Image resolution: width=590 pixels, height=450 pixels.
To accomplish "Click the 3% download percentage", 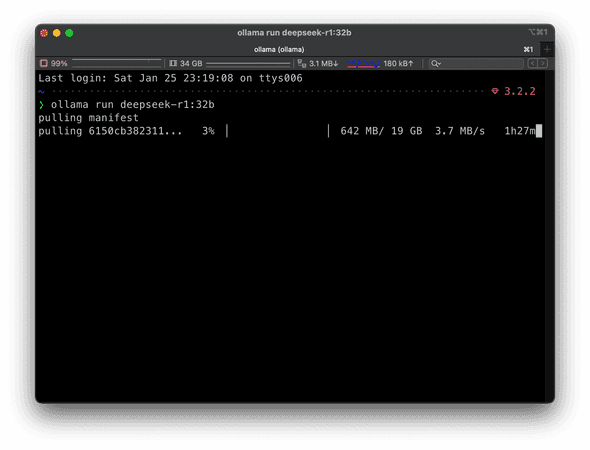I will click(208, 131).
